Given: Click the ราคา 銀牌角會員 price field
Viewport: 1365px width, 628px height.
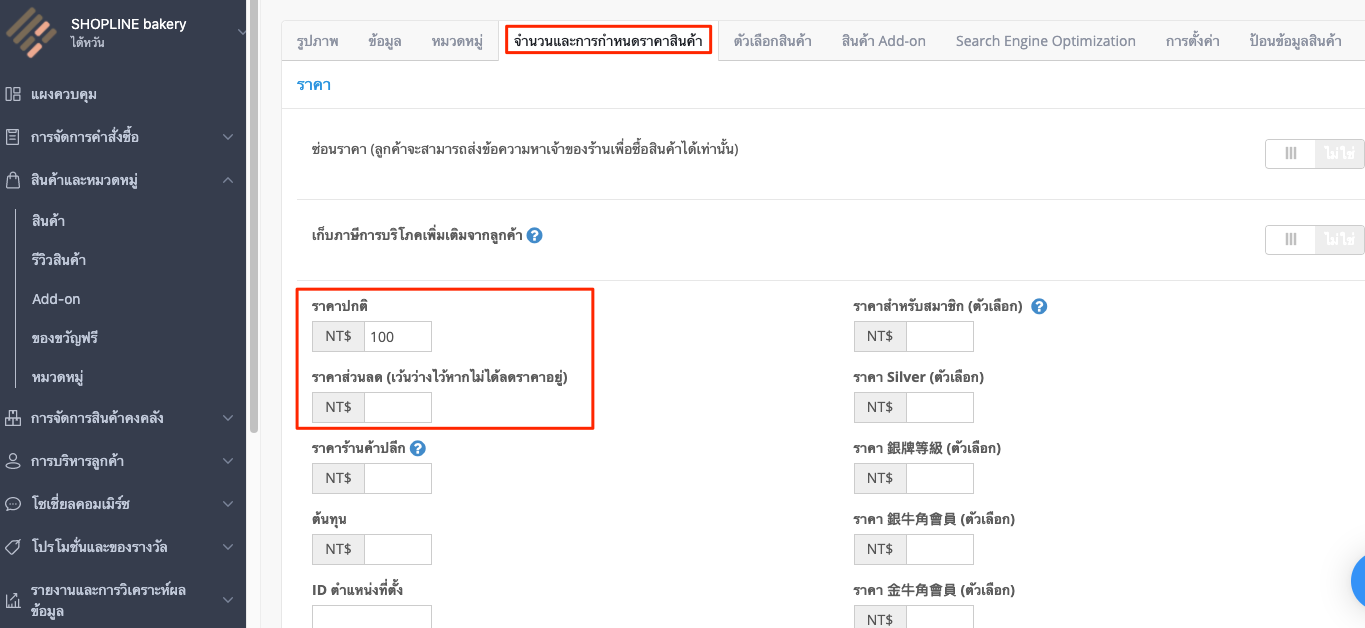Looking at the screenshot, I should click(940, 549).
